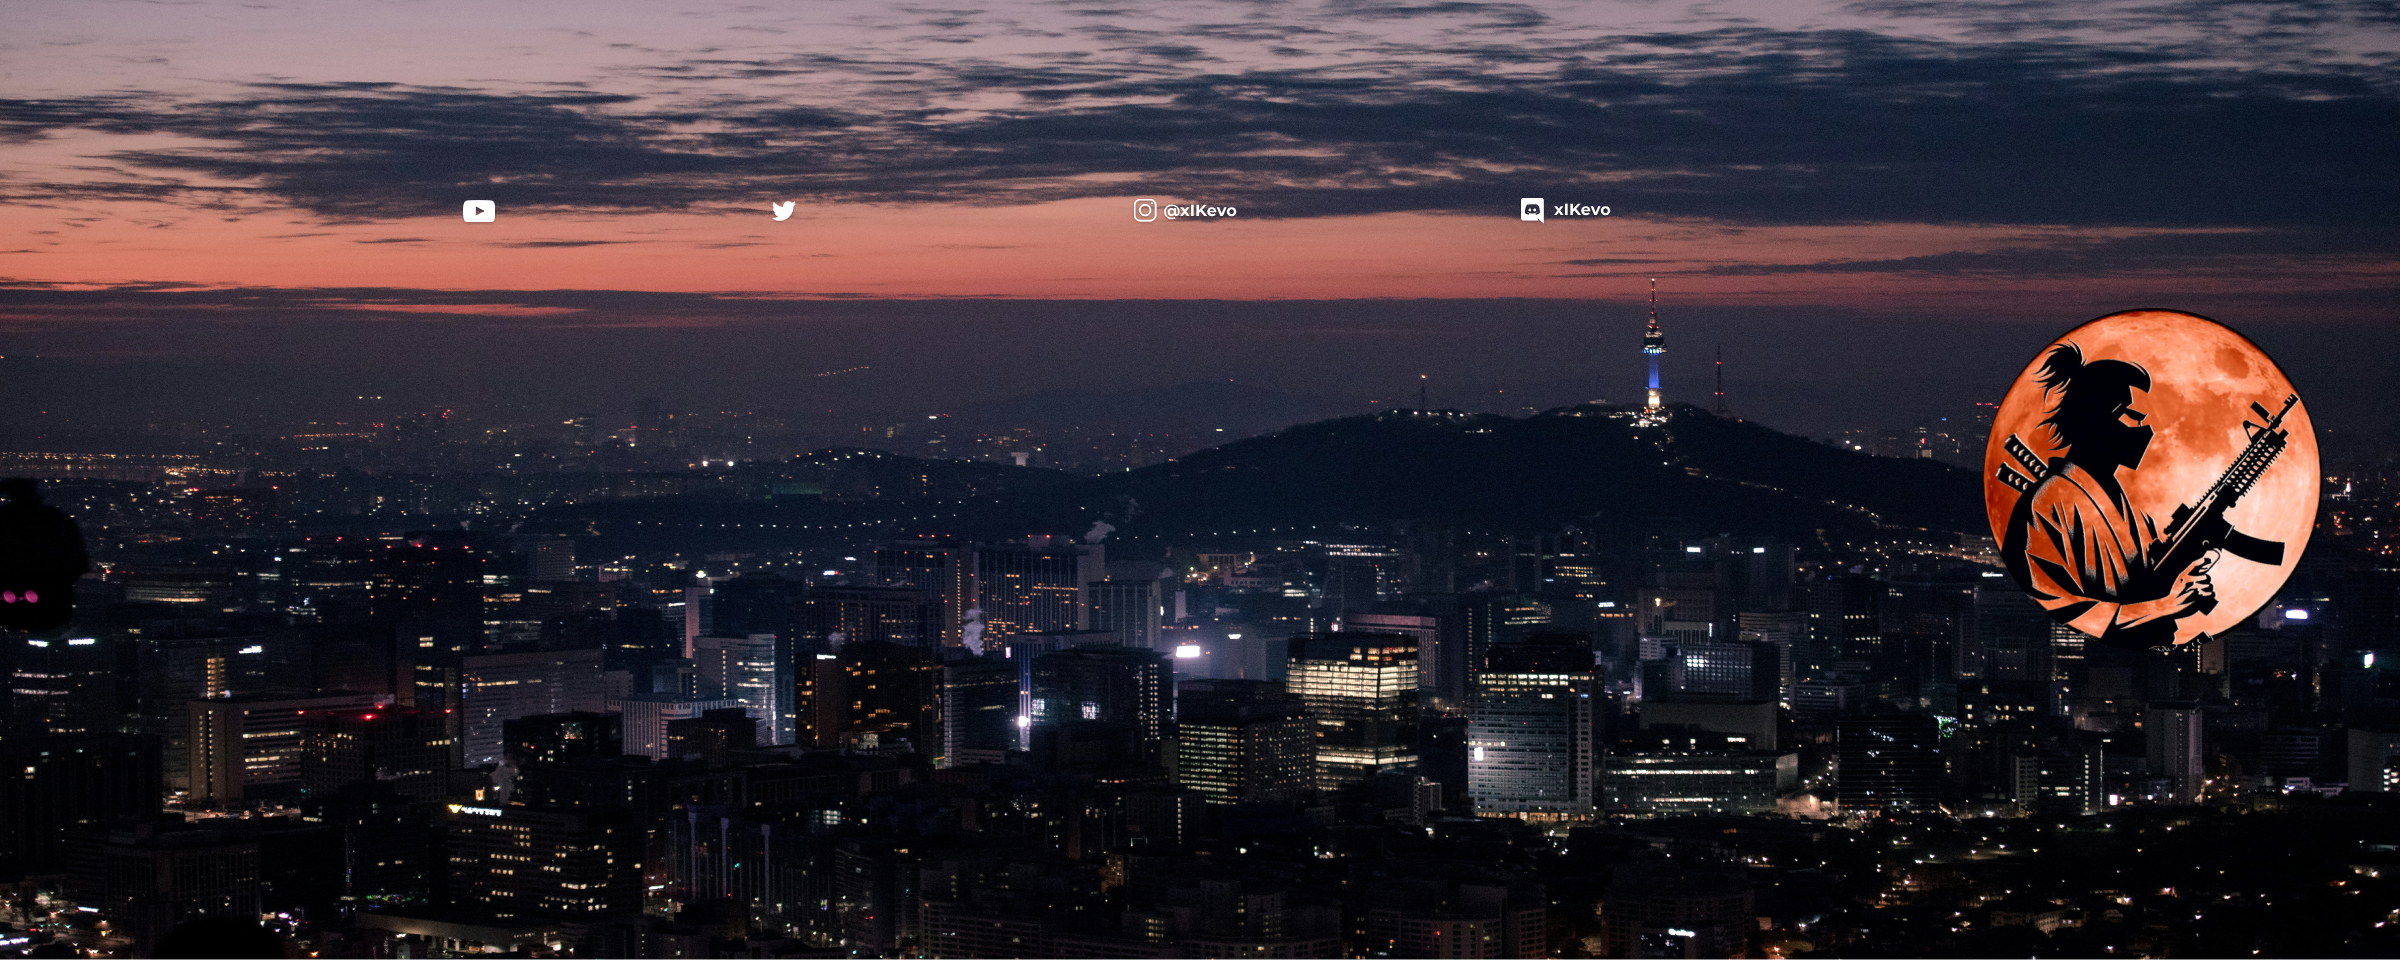Viewport: 2400px width, 960px height.
Task: Click the @xIKevo Instagram handle text
Action: 1200,211
